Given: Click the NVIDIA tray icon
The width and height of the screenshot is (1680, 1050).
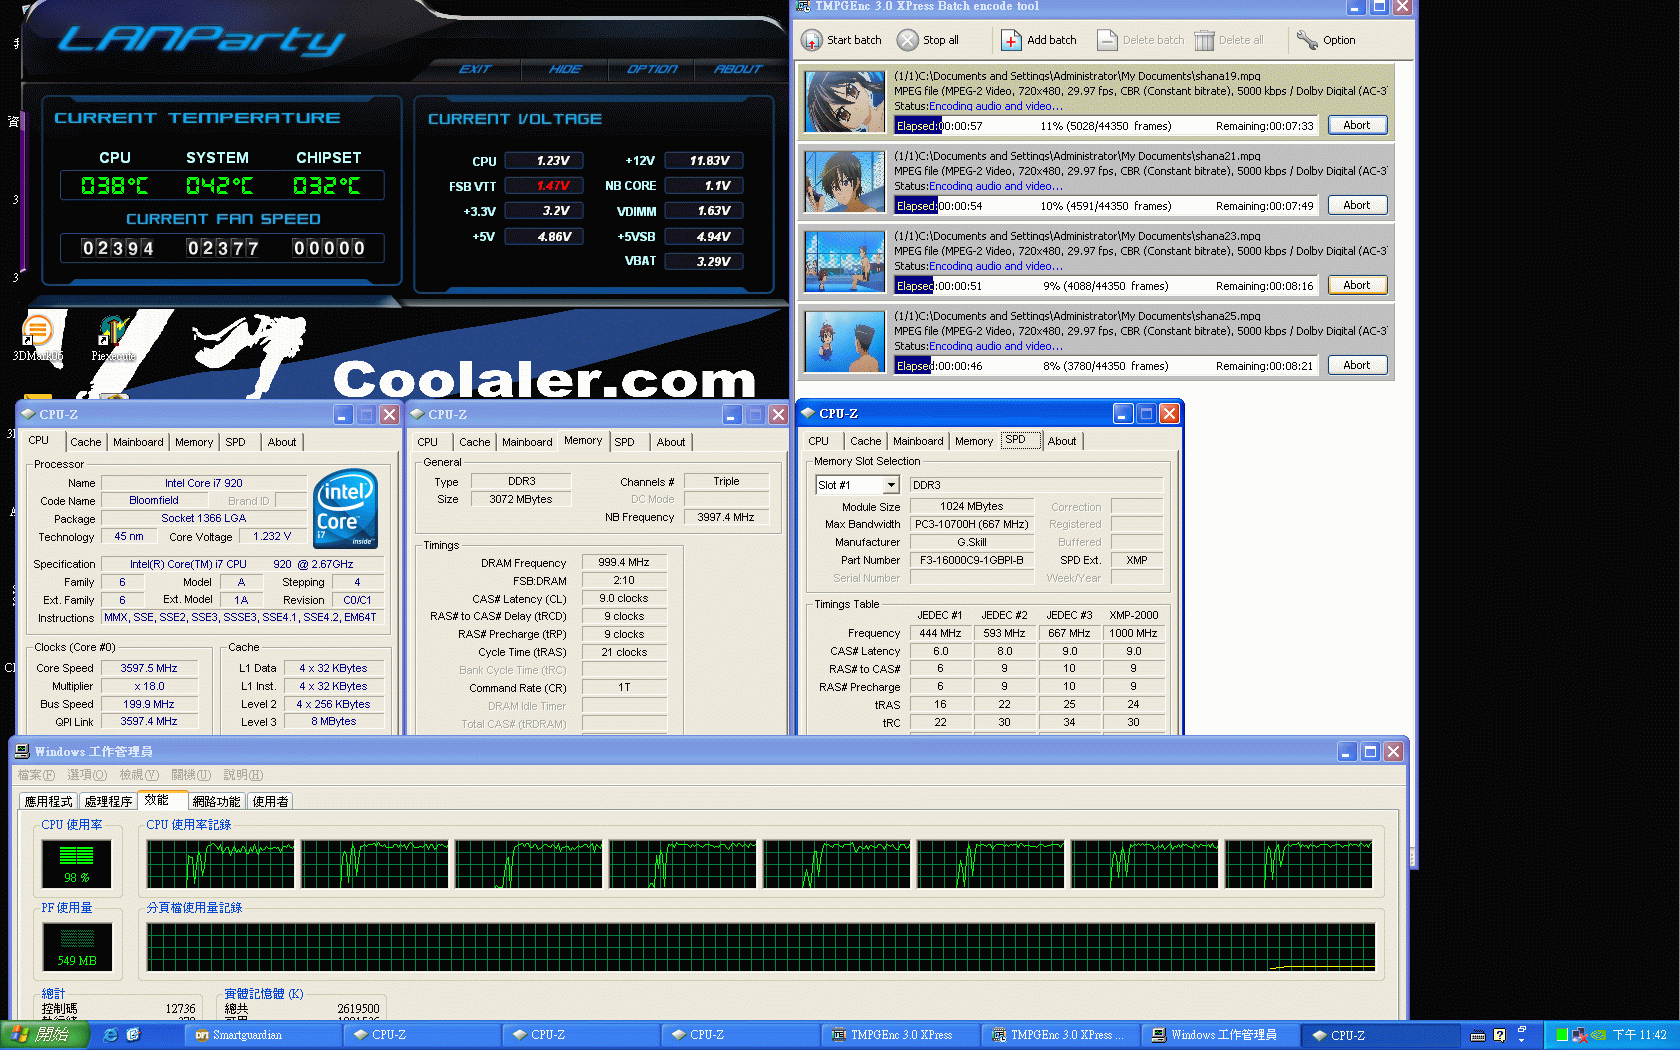Looking at the screenshot, I should 1598,1035.
